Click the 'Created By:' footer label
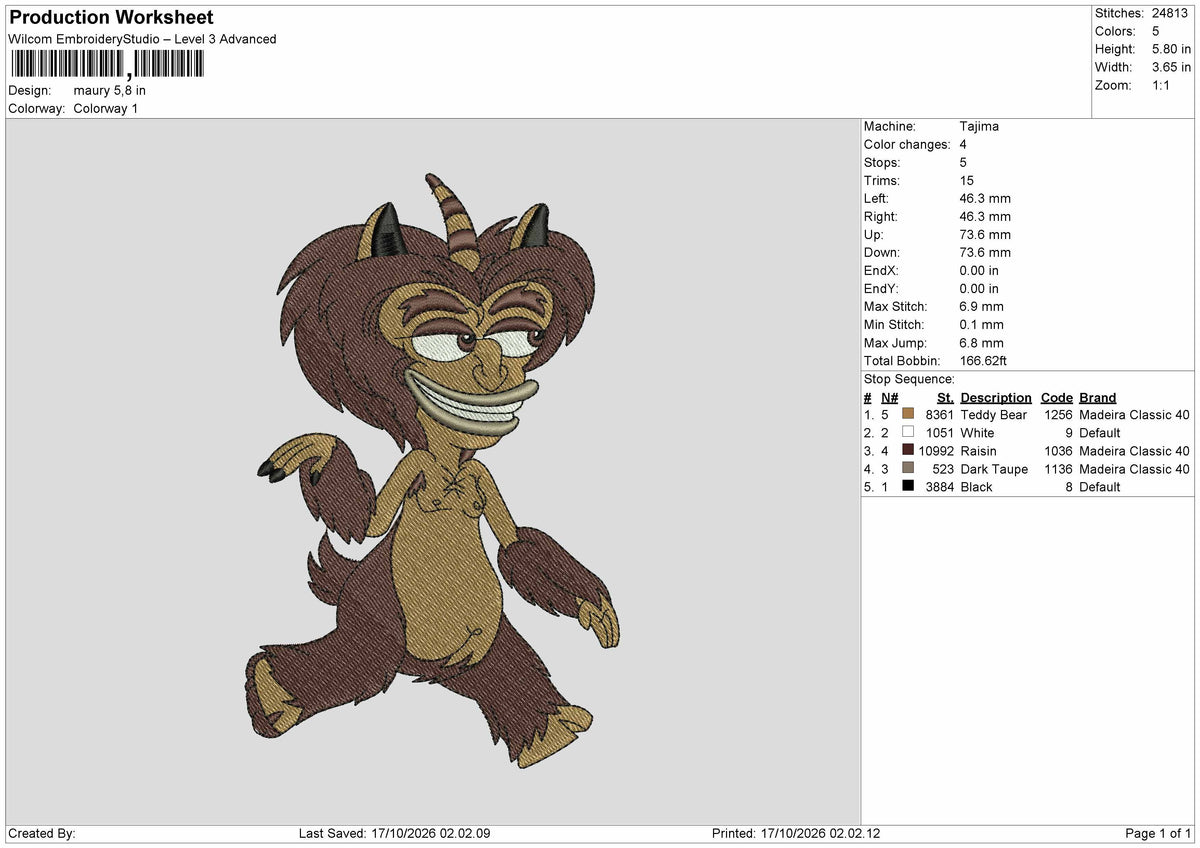Image resolution: width=1200 pixels, height=848 pixels. (42, 833)
